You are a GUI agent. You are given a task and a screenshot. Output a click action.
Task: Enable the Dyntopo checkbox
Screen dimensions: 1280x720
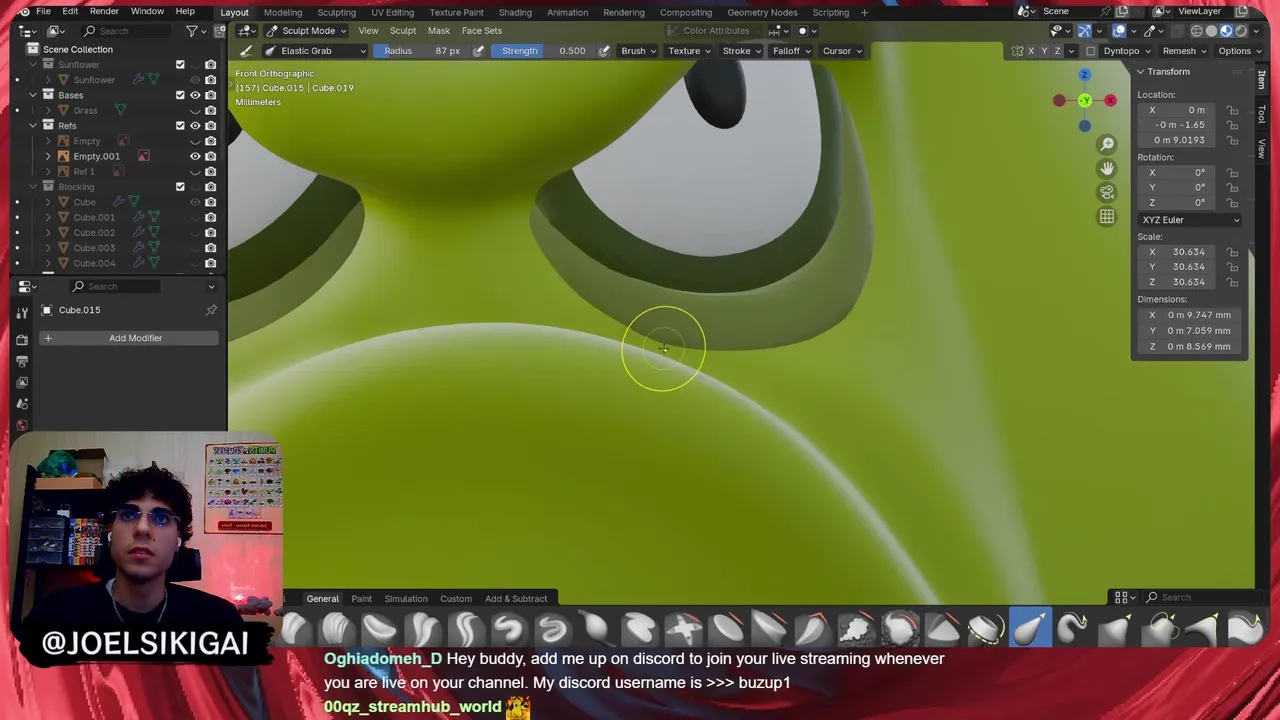point(1091,51)
